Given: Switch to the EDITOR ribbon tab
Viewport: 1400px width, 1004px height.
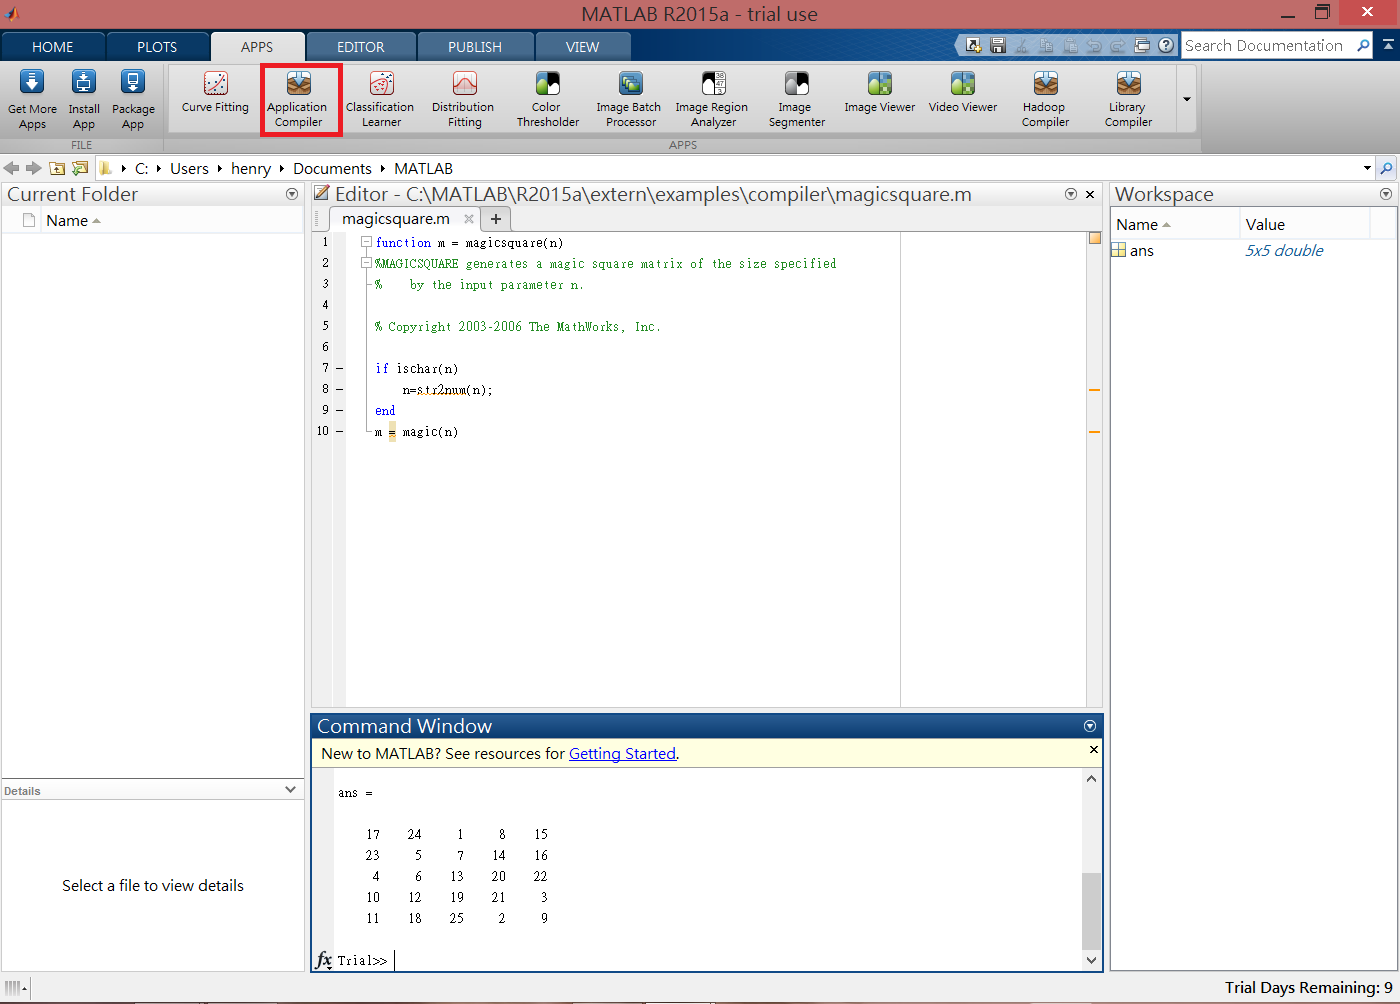Looking at the screenshot, I should (x=361, y=46).
